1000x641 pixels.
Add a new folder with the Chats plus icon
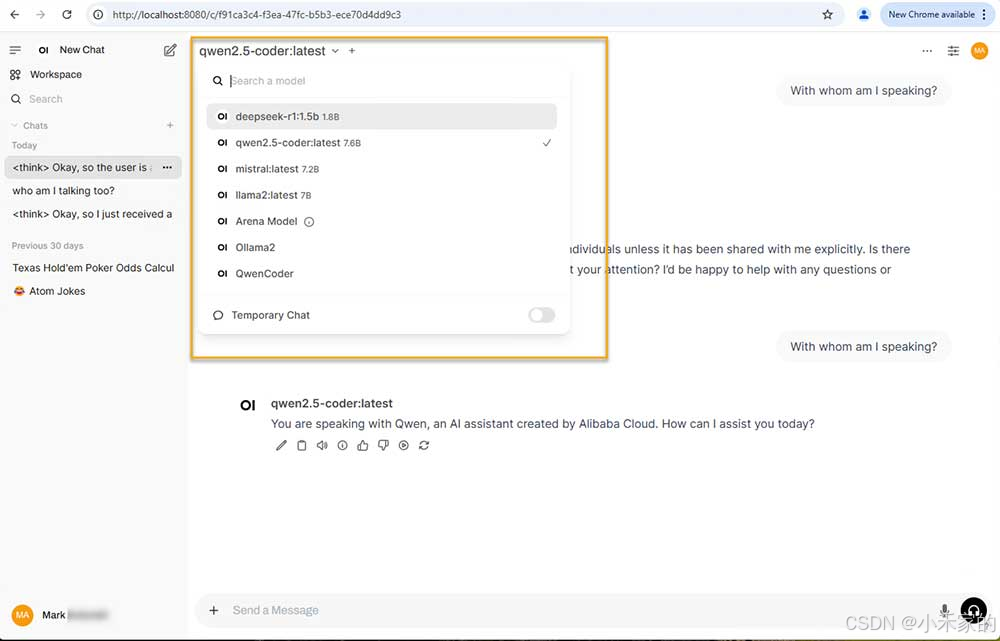(170, 125)
